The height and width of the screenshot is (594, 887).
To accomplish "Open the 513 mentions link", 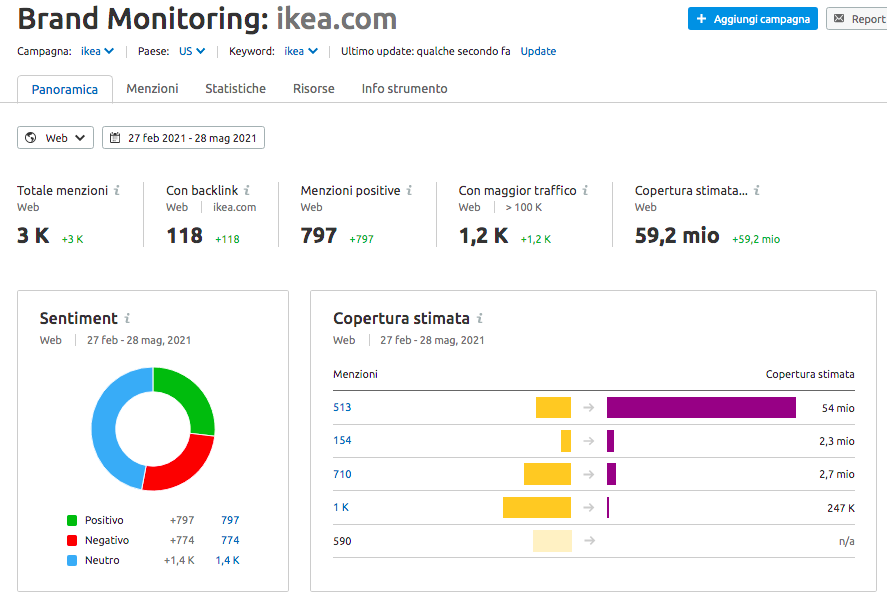I will 342,407.
